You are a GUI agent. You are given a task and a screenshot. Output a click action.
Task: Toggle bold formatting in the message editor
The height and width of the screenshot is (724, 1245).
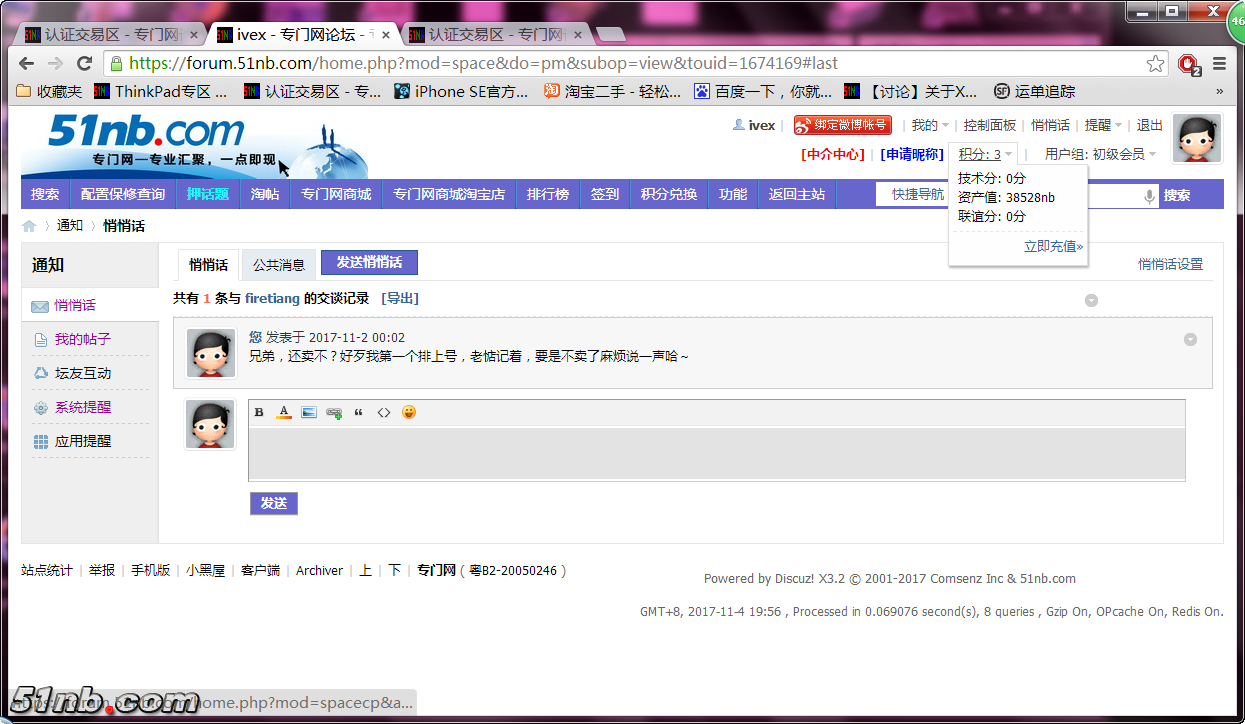click(x=259, y=412)
